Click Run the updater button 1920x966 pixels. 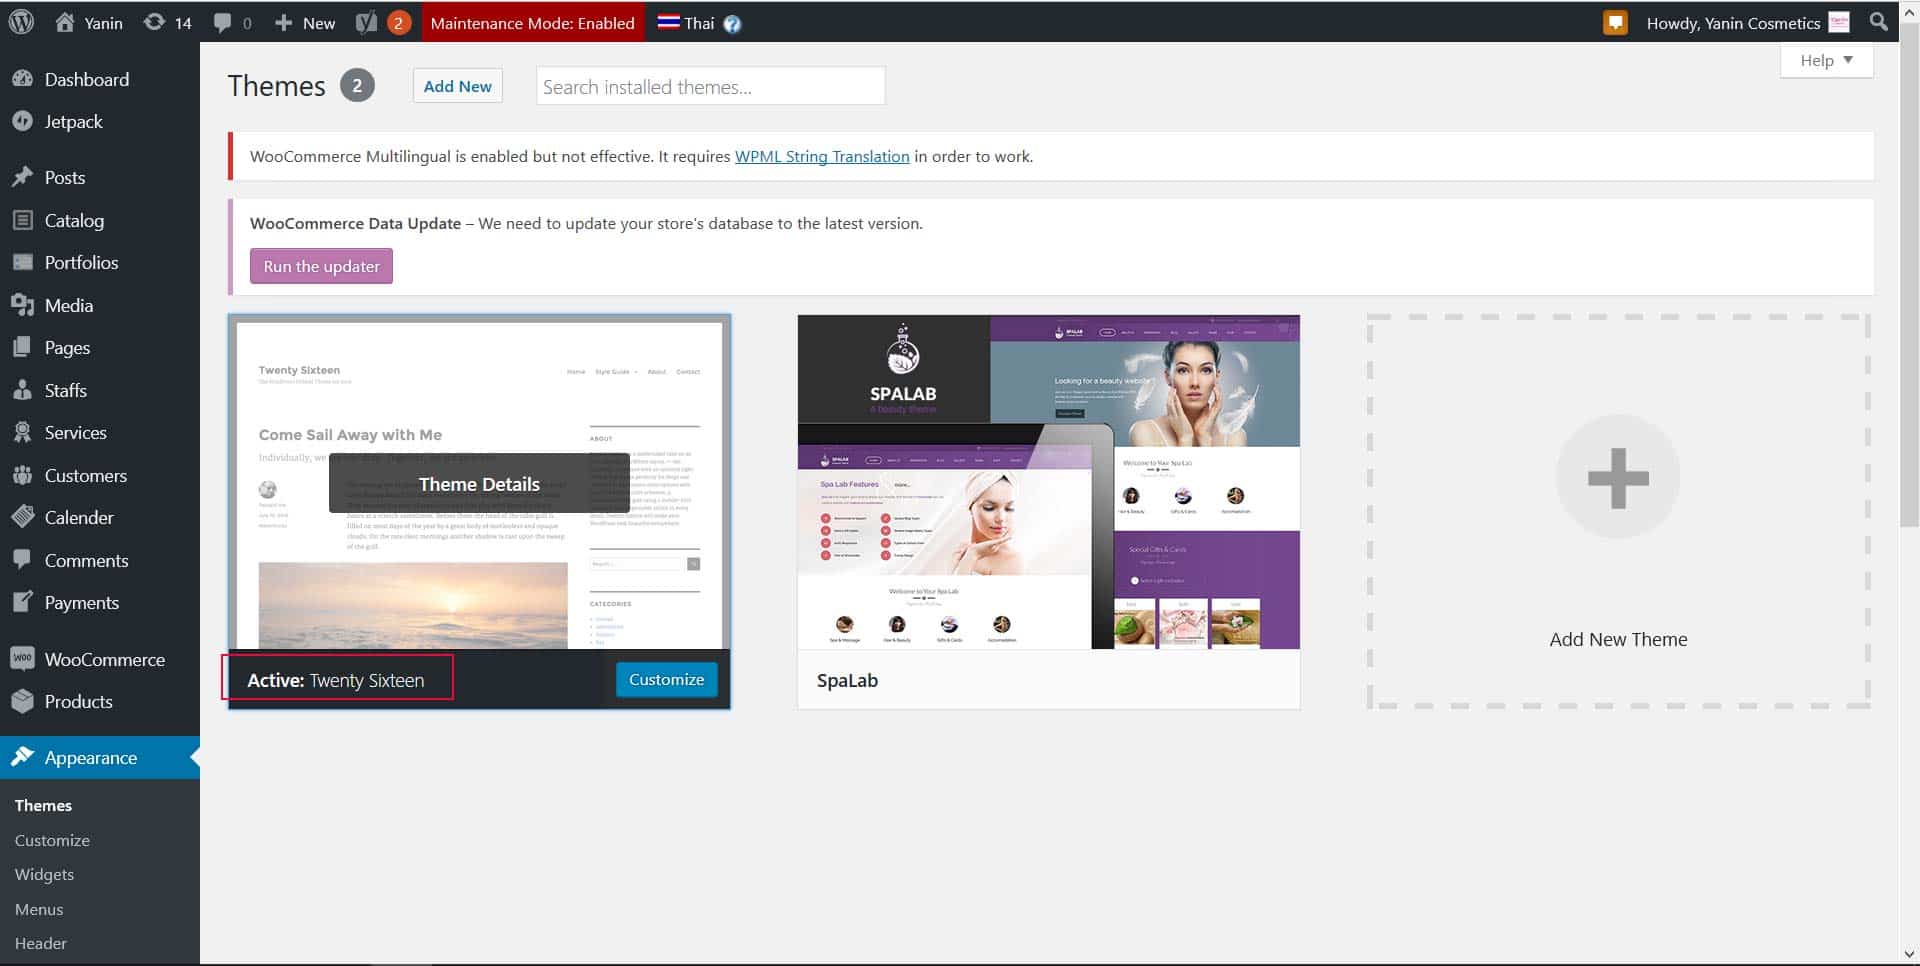coord(321,266)
